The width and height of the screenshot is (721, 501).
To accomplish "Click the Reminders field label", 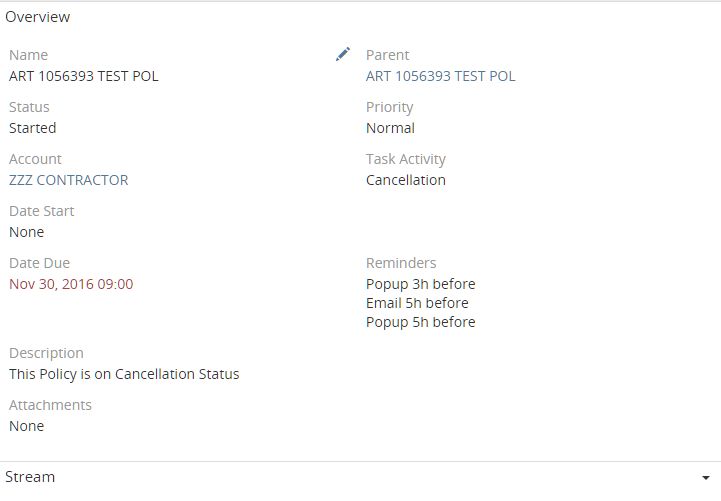I will (400, 263).
